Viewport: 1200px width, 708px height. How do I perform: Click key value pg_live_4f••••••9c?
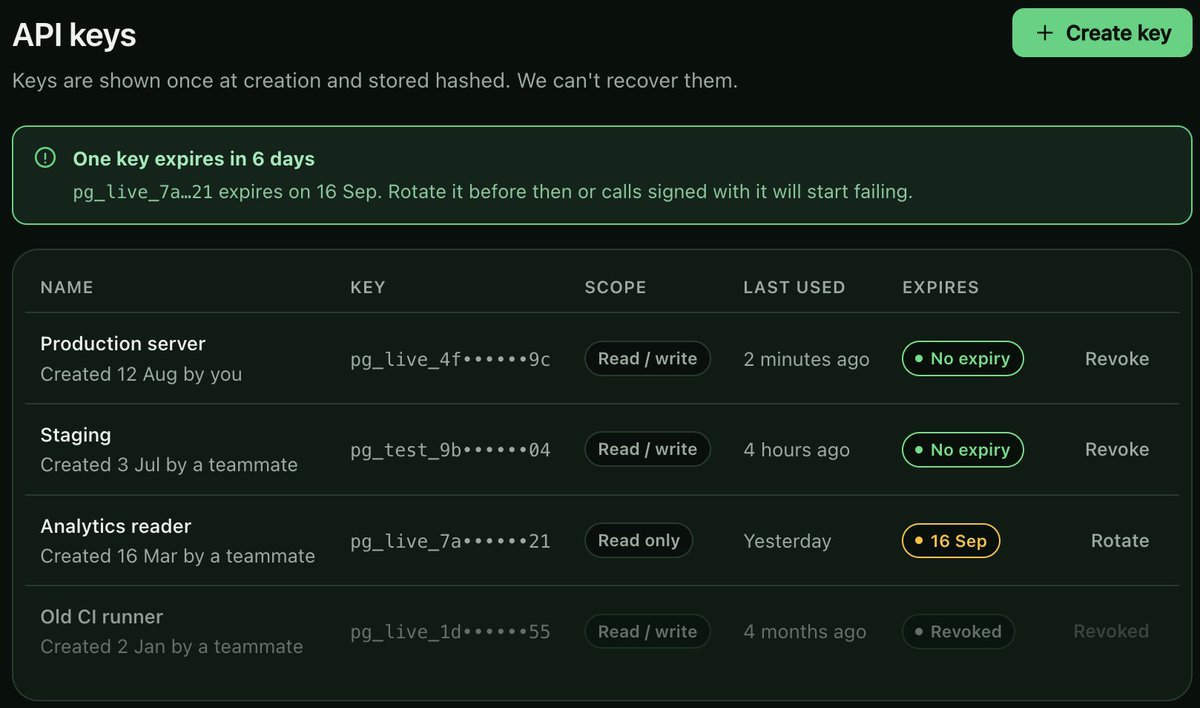point(450,359)
